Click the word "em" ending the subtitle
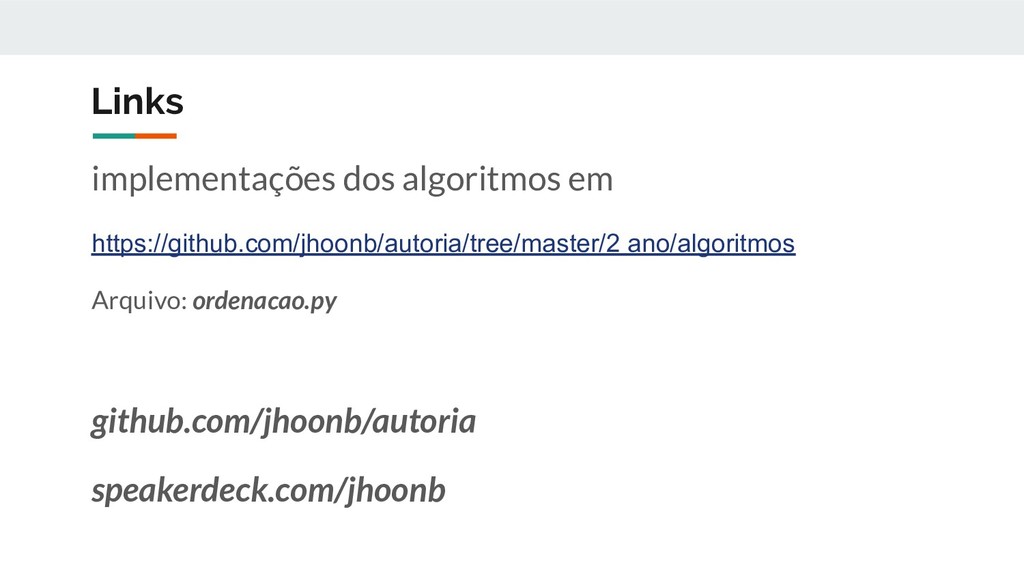Viewport: 1024px width, 576px height. 590,180
